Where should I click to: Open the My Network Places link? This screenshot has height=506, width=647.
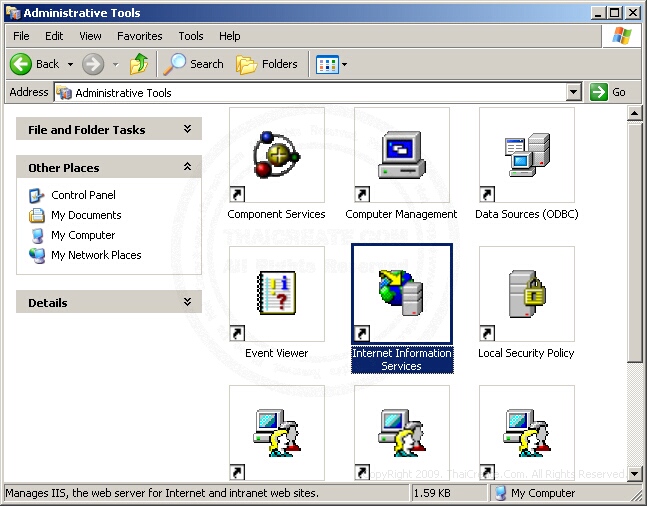96,255
